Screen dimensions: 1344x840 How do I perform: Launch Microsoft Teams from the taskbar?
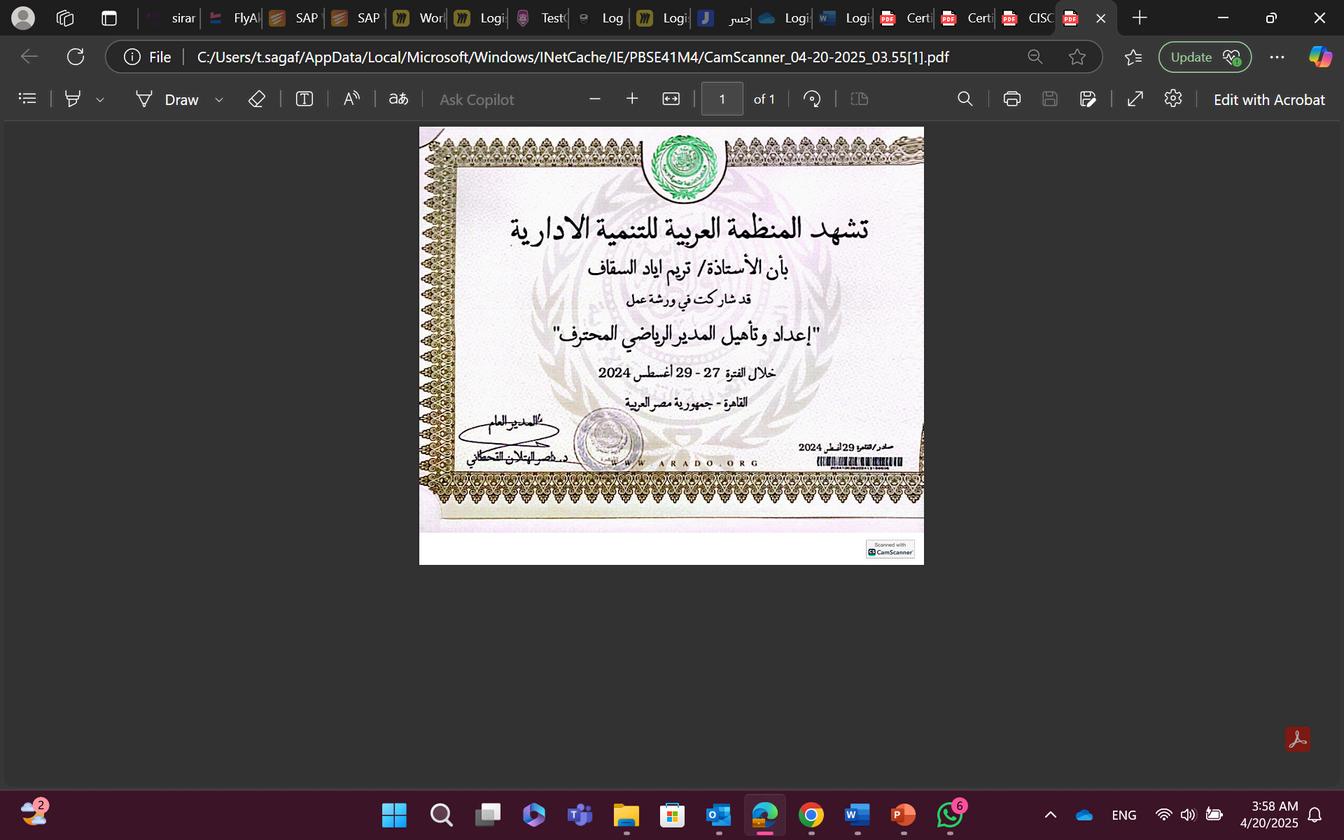(580, 815)
